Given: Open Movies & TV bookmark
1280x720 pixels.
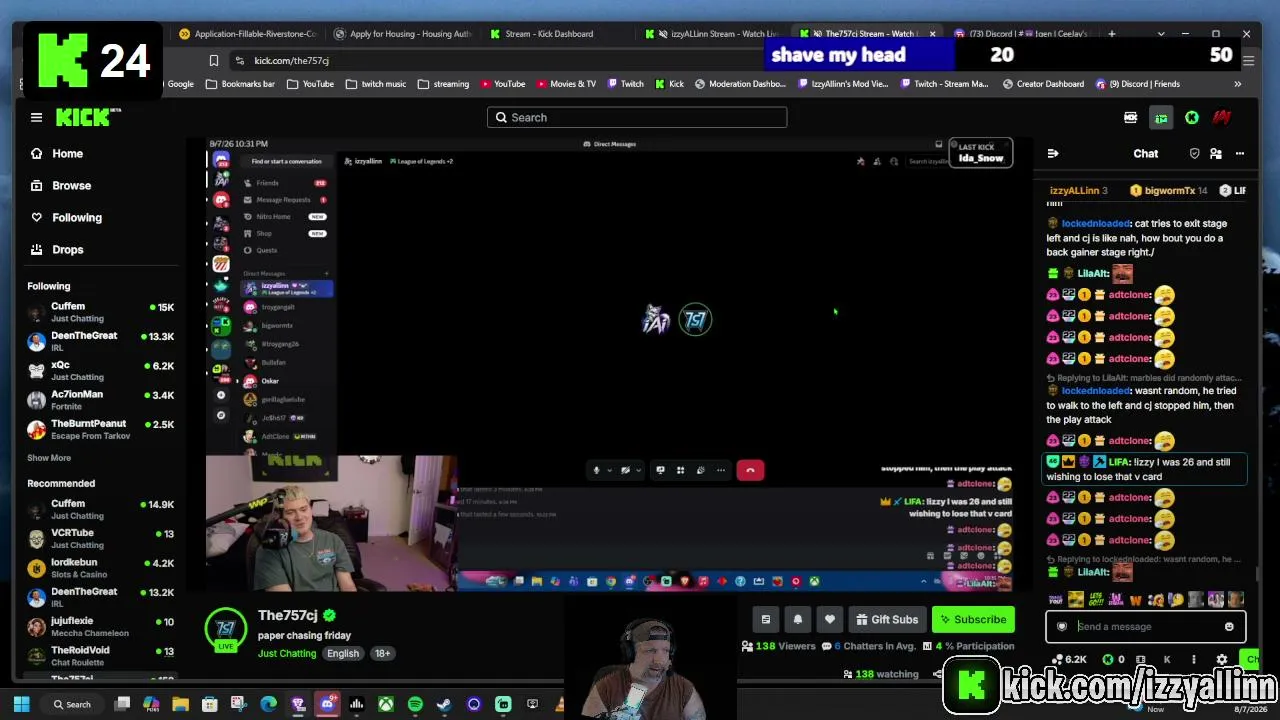Looking at the screenshot, I should (x=566, y=84).
